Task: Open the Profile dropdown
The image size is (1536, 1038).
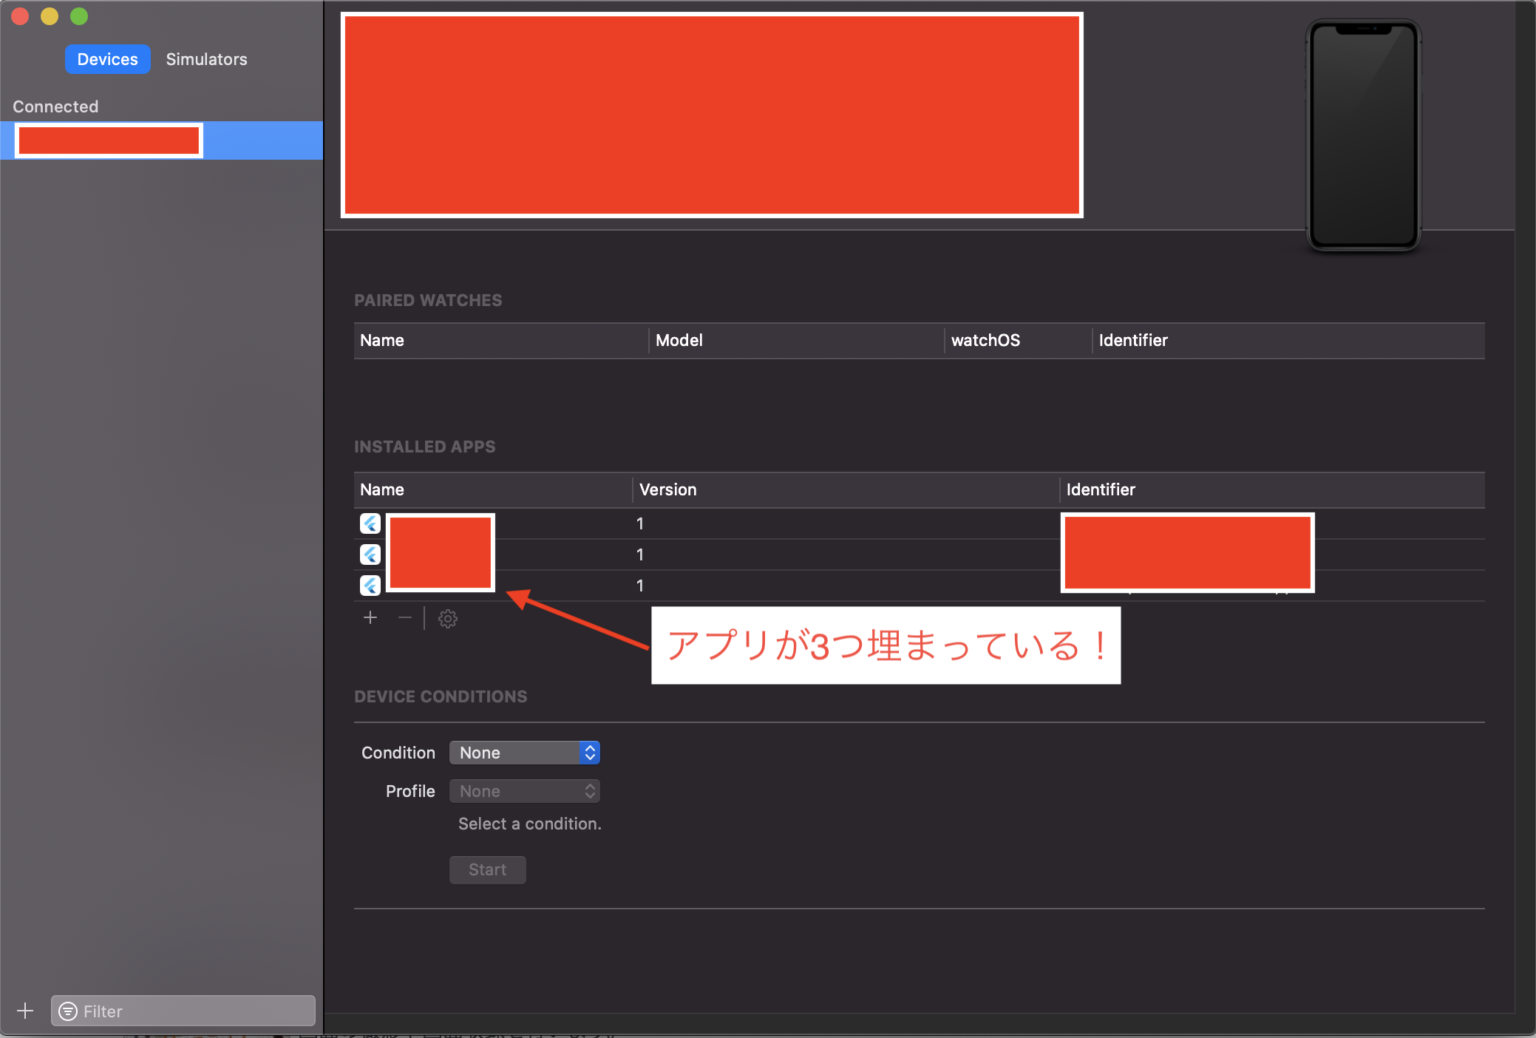Action: (x=517, y=790)
